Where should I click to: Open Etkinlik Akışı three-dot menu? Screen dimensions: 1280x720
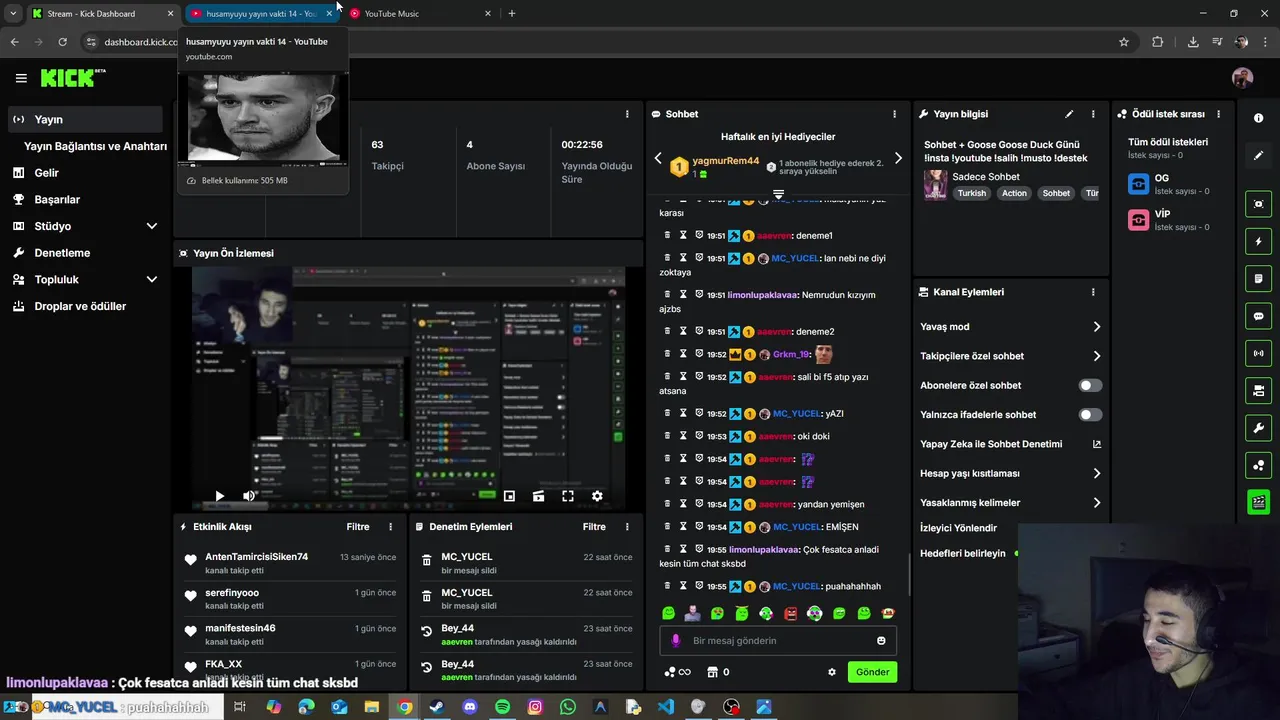(x=391, y=527)
